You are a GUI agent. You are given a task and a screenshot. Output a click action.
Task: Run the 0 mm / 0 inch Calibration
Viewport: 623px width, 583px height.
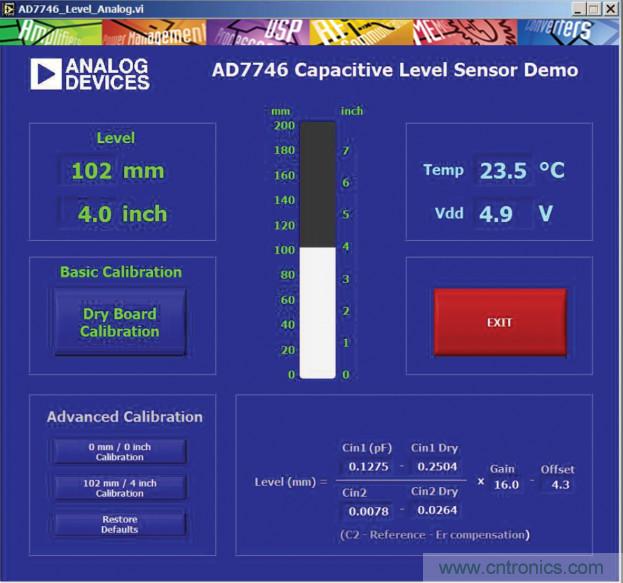click(x=119, y=451)
